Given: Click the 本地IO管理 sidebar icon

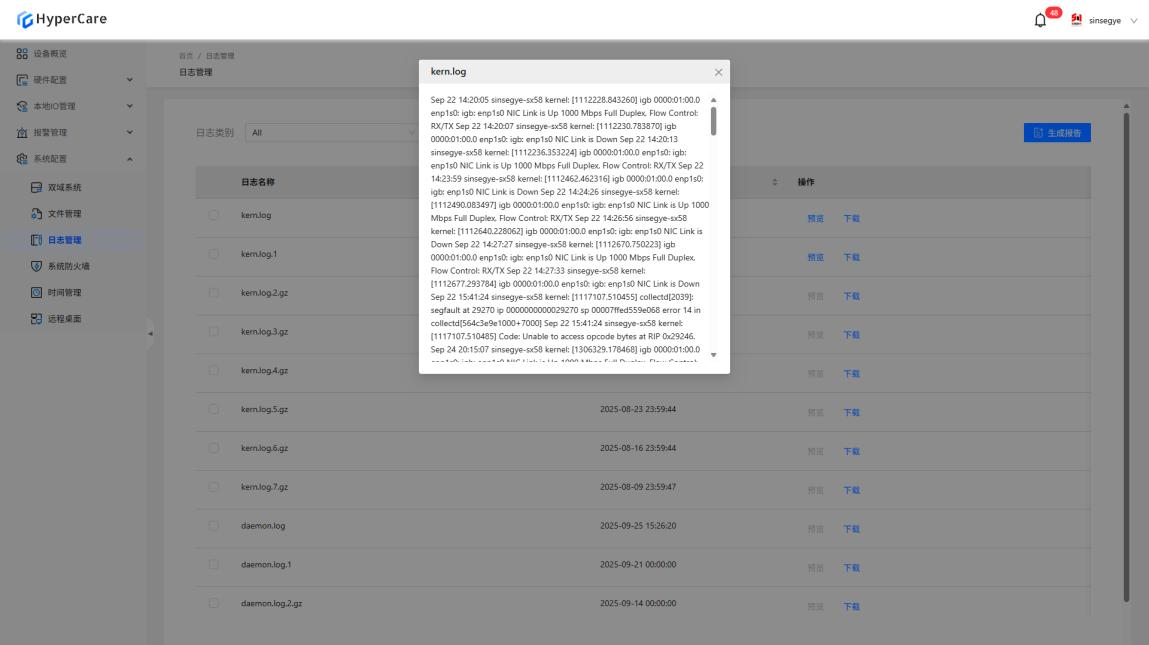Looking at the screenshot, I should coord(22,106).
